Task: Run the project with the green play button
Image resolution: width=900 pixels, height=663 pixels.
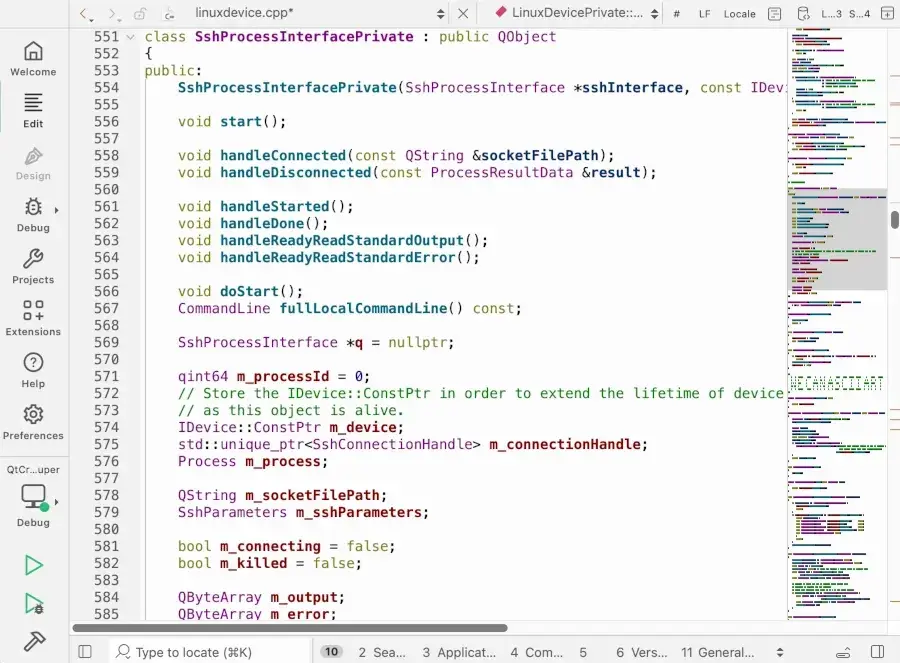Action: pos(32,565)
